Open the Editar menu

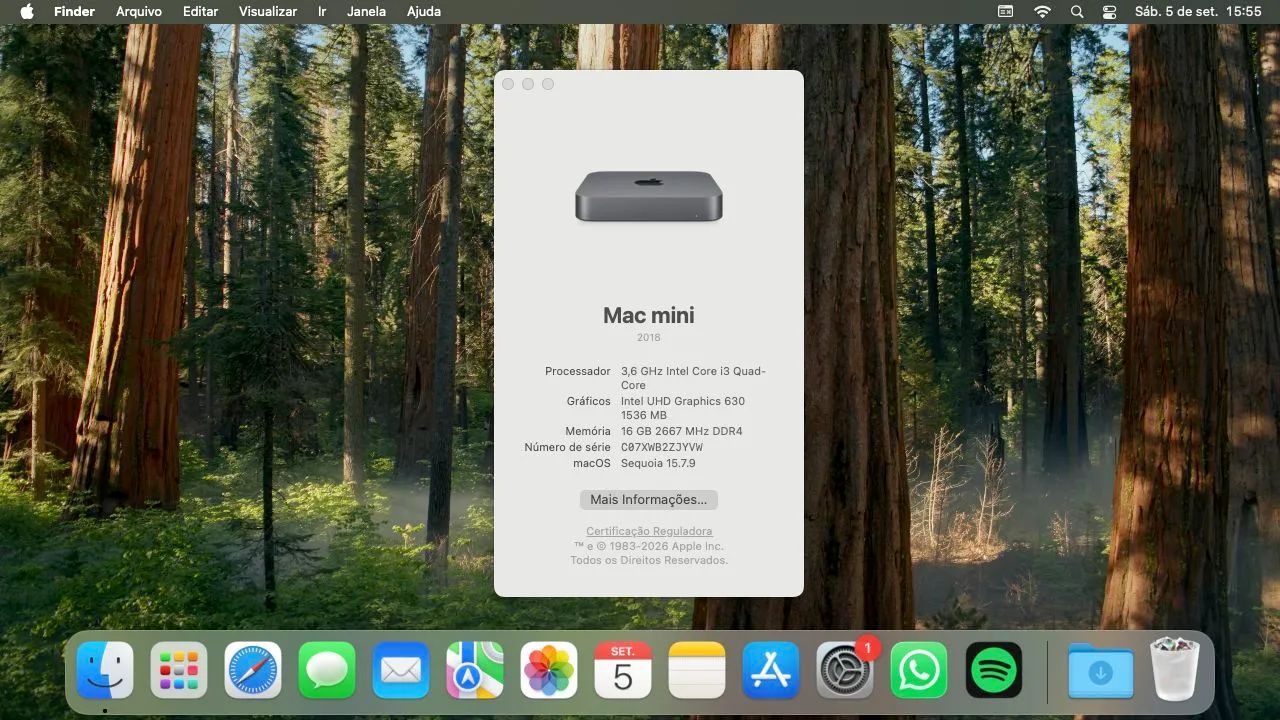[x=200, y=11]
